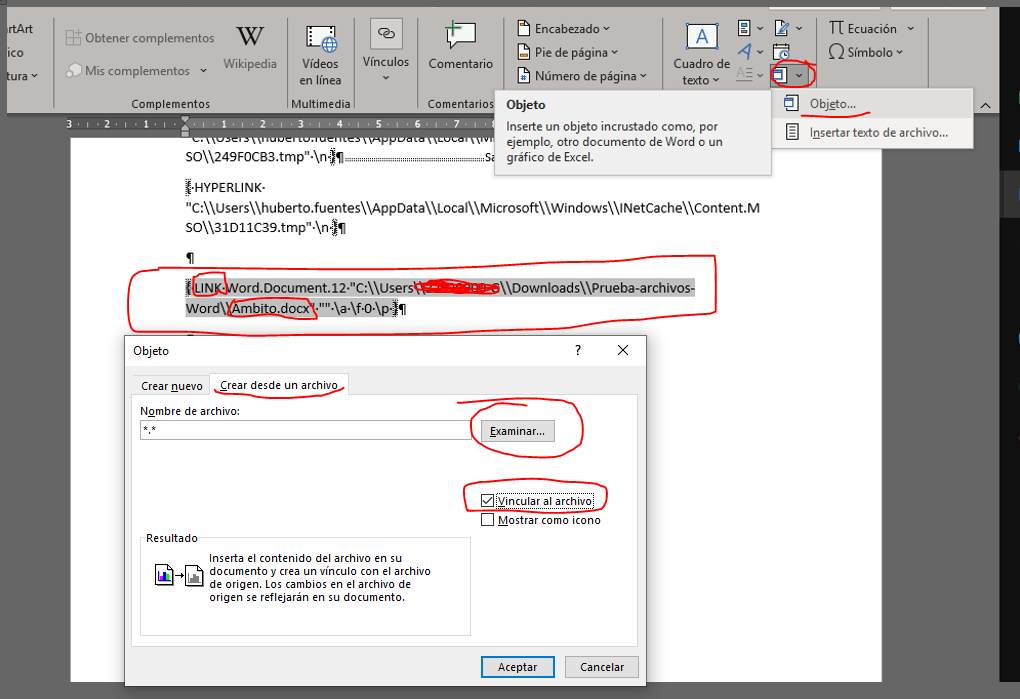Open the Vínculos group
The width and height of the screenshot is (1020, 699).
click(386, 51)
